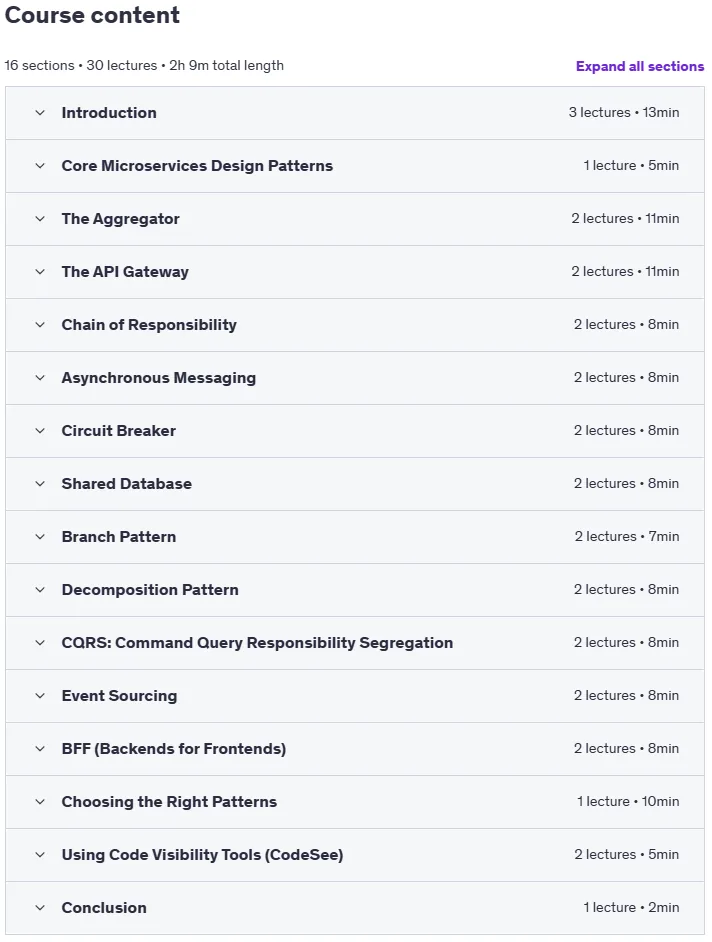Expand Core Microservices Design Patterns chevron
The image size is (712, 942).
point(40,166)
